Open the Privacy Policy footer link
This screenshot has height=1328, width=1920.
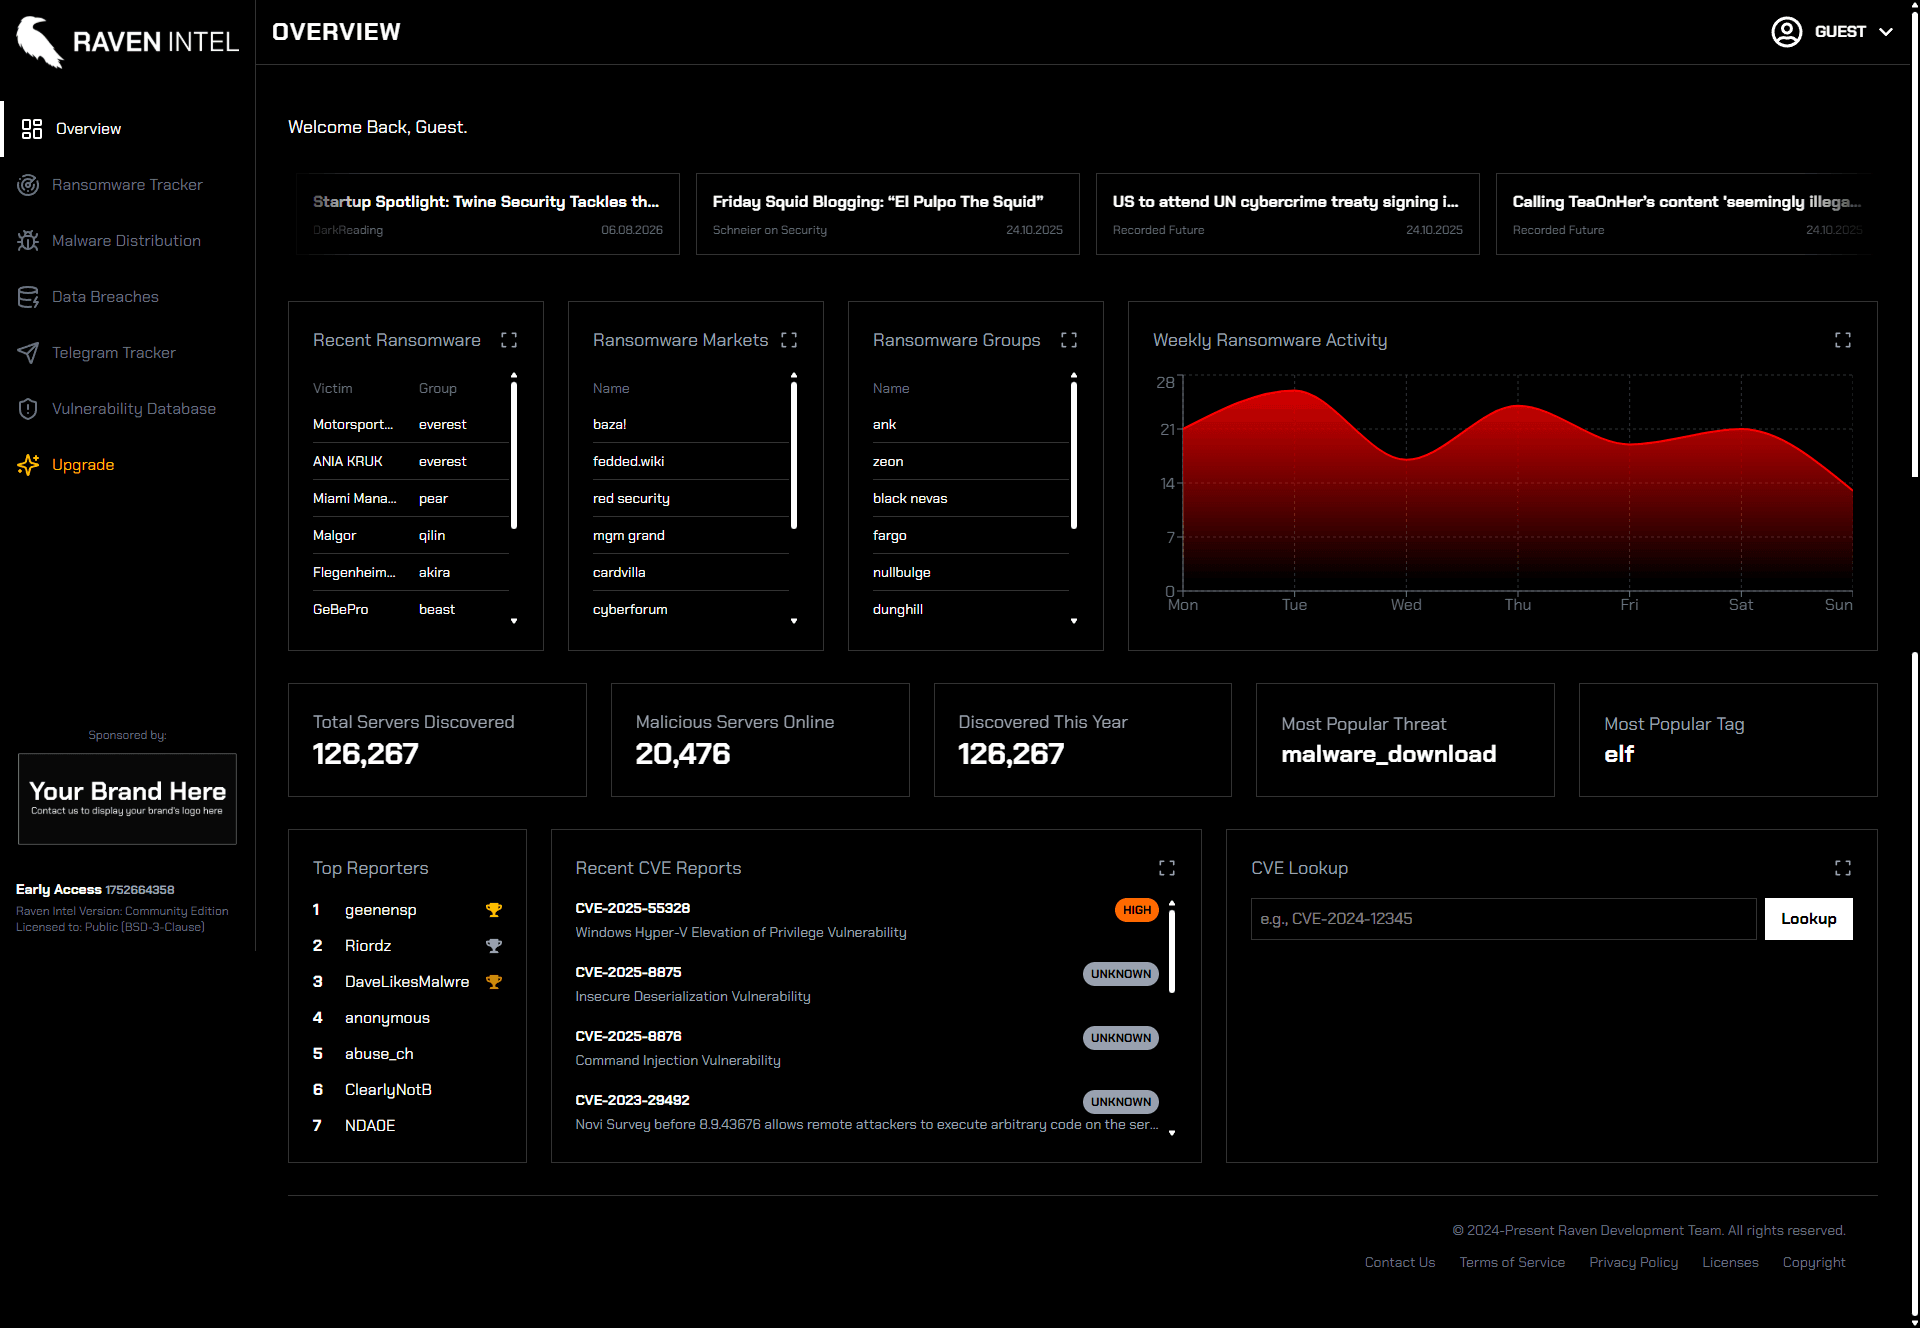[1633, 1262]
